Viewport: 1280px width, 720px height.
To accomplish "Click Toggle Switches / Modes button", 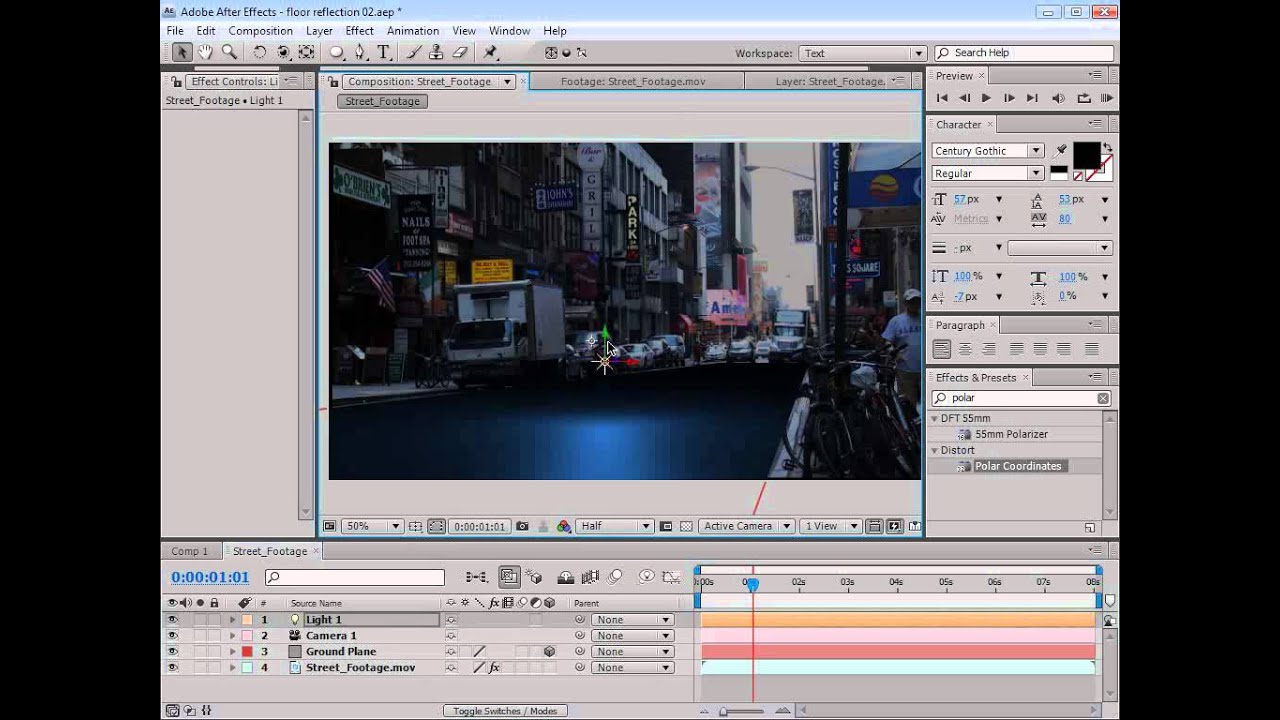I will [505, 711].
